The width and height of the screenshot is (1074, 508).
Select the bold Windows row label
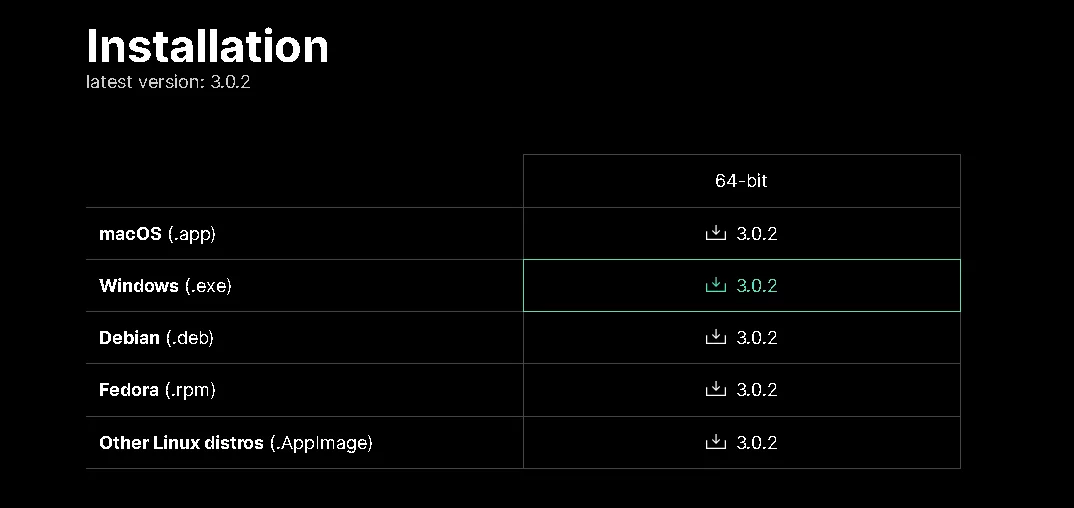tap(139, 285)
